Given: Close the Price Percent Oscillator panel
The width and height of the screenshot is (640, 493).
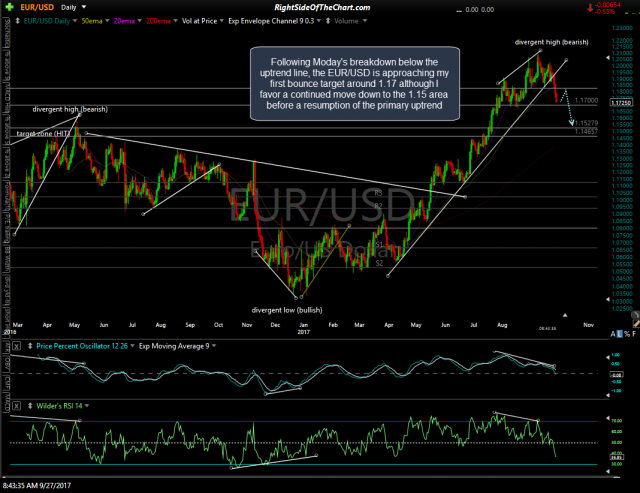Looking at the screenshot, I should click(x=16, y=346).
